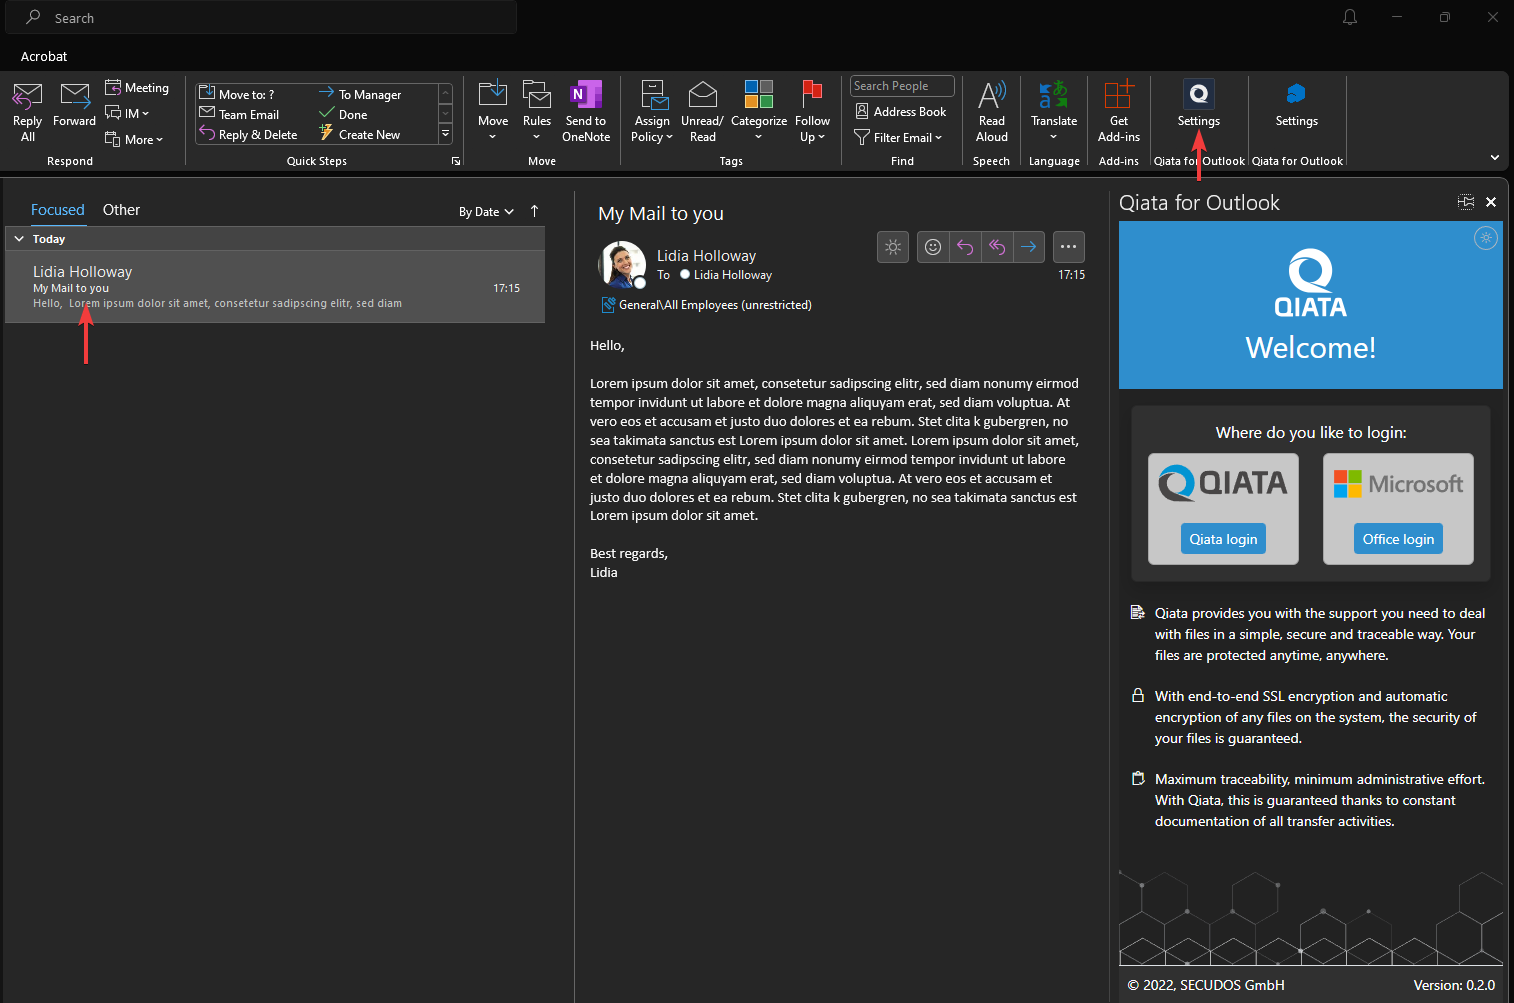Reverse sort order with the arrow
The width and height of the screenshot is (1514, 1003).
(535, 211)
